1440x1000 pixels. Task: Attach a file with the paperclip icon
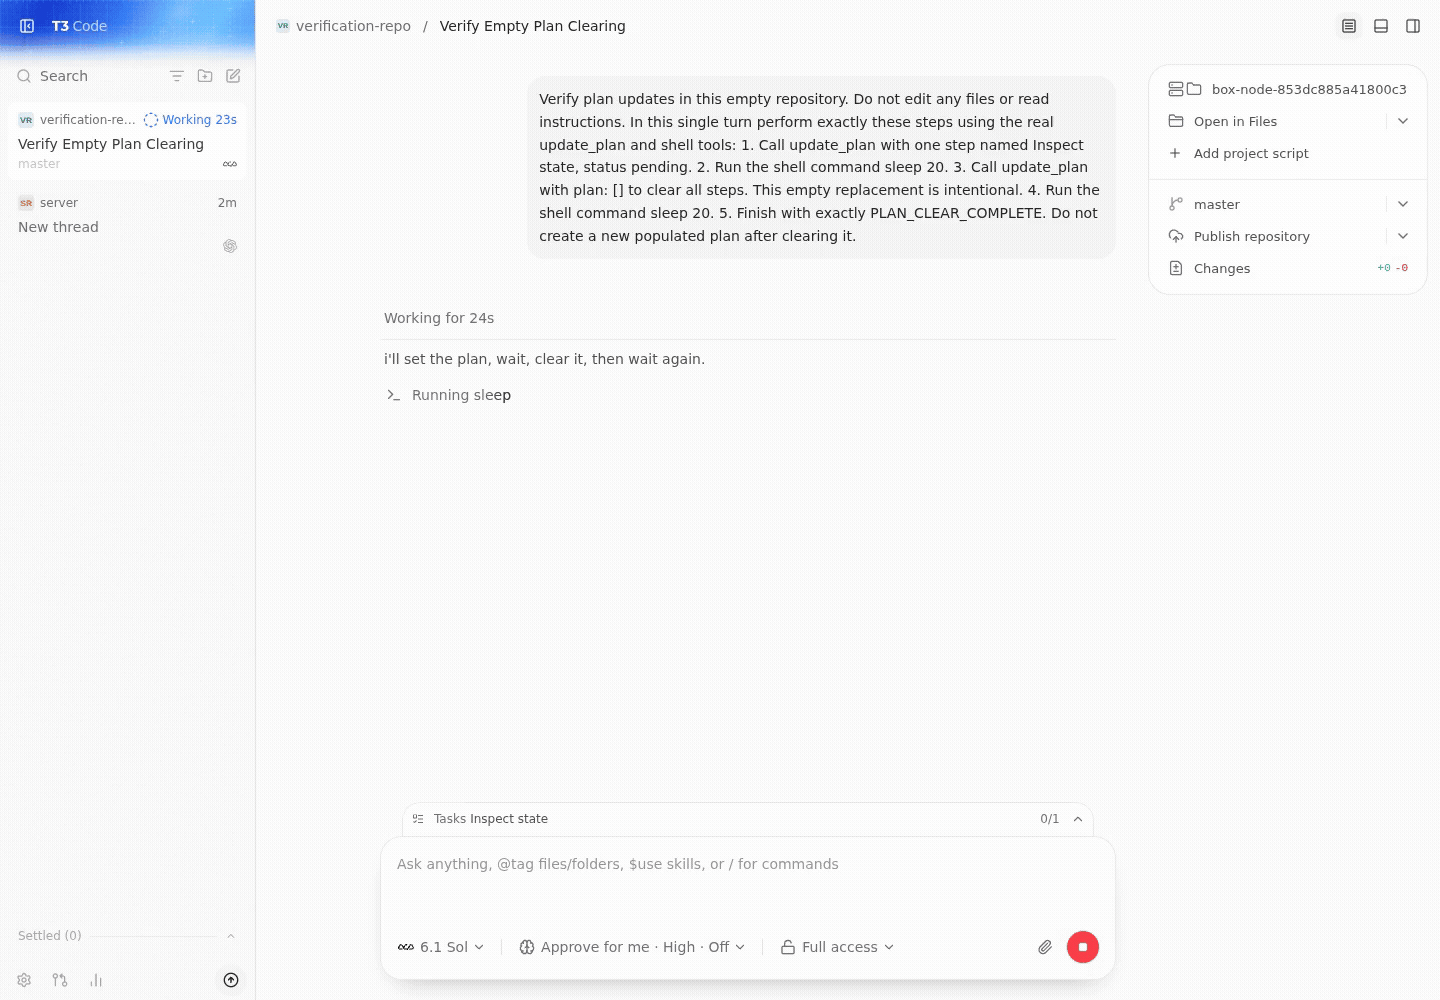1045,947
